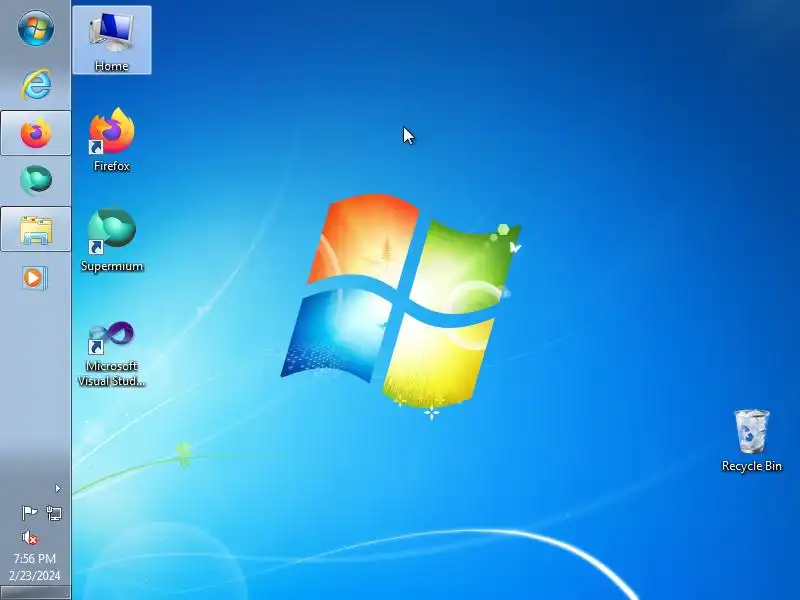Open the clock showing 7:56 PM
This screenshot has height=600, width=800.
(x=35, y=559)
